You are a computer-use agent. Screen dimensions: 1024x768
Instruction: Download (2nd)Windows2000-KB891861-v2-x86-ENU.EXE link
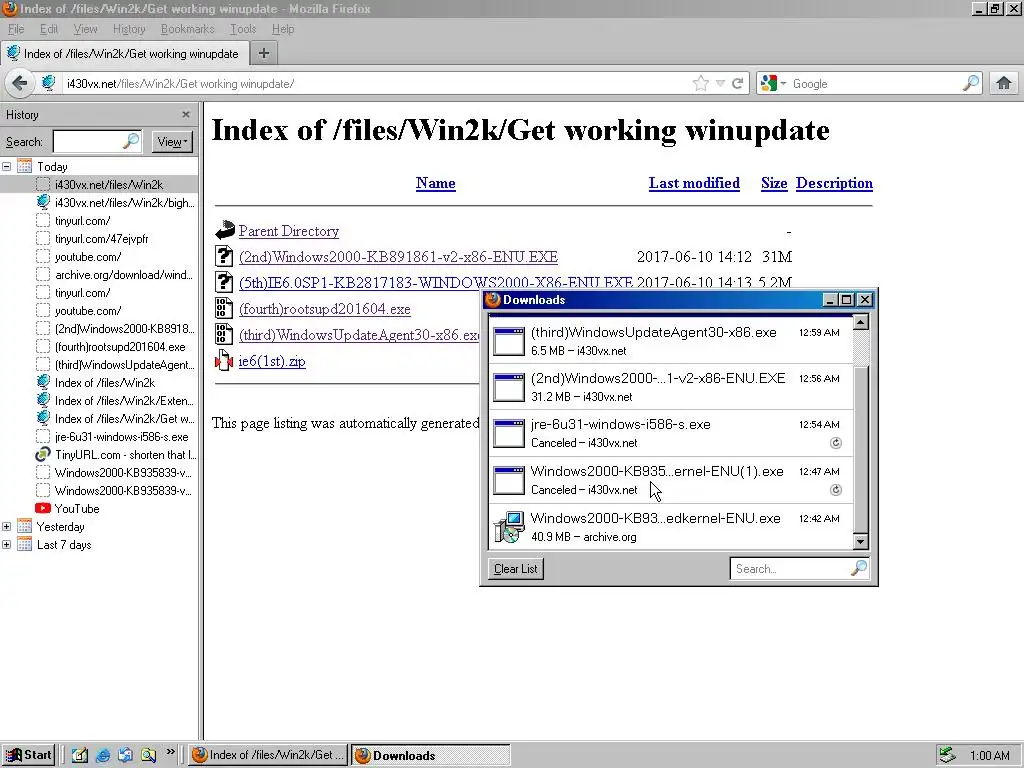click(x=398, y=257)
